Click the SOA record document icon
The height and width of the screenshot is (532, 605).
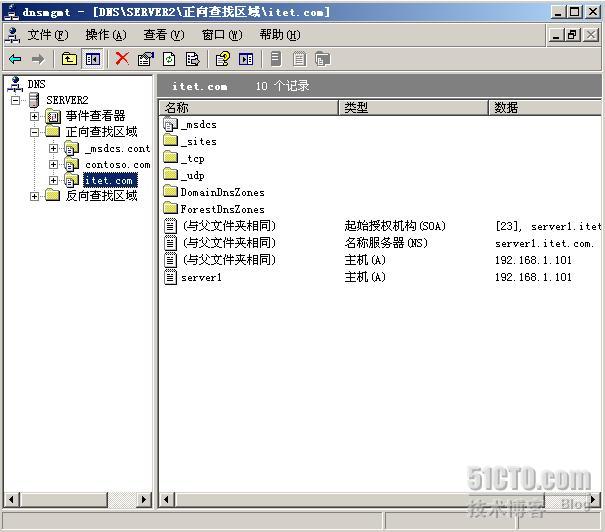tap(170, 226)
